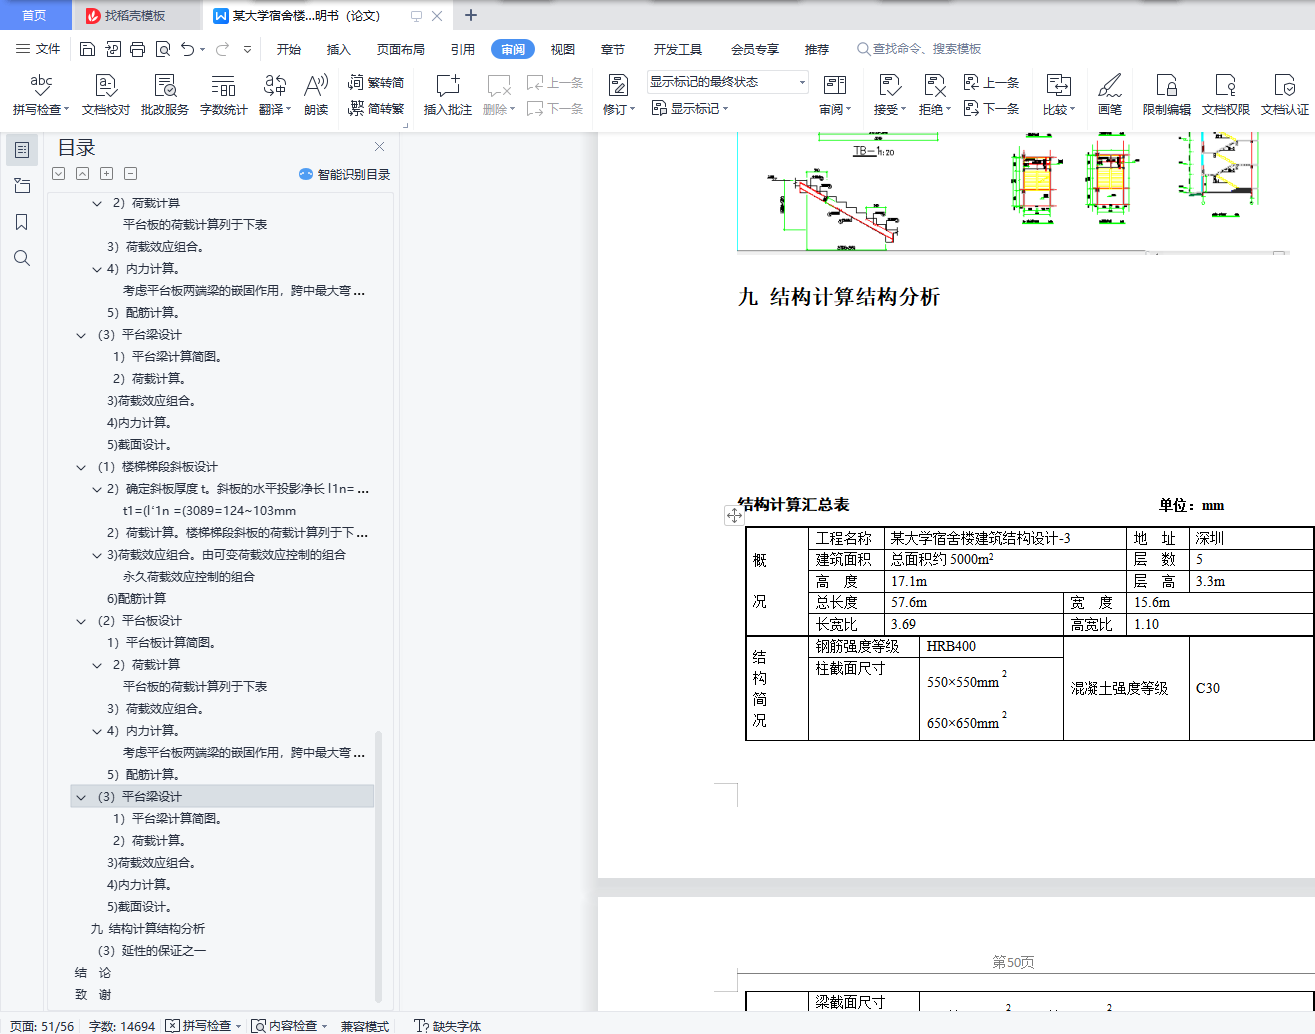The height and width of the screenshot is (1034, 1315).
Task: Collapse the (2) 平台板设计 outline node
Action: [82, 621]
